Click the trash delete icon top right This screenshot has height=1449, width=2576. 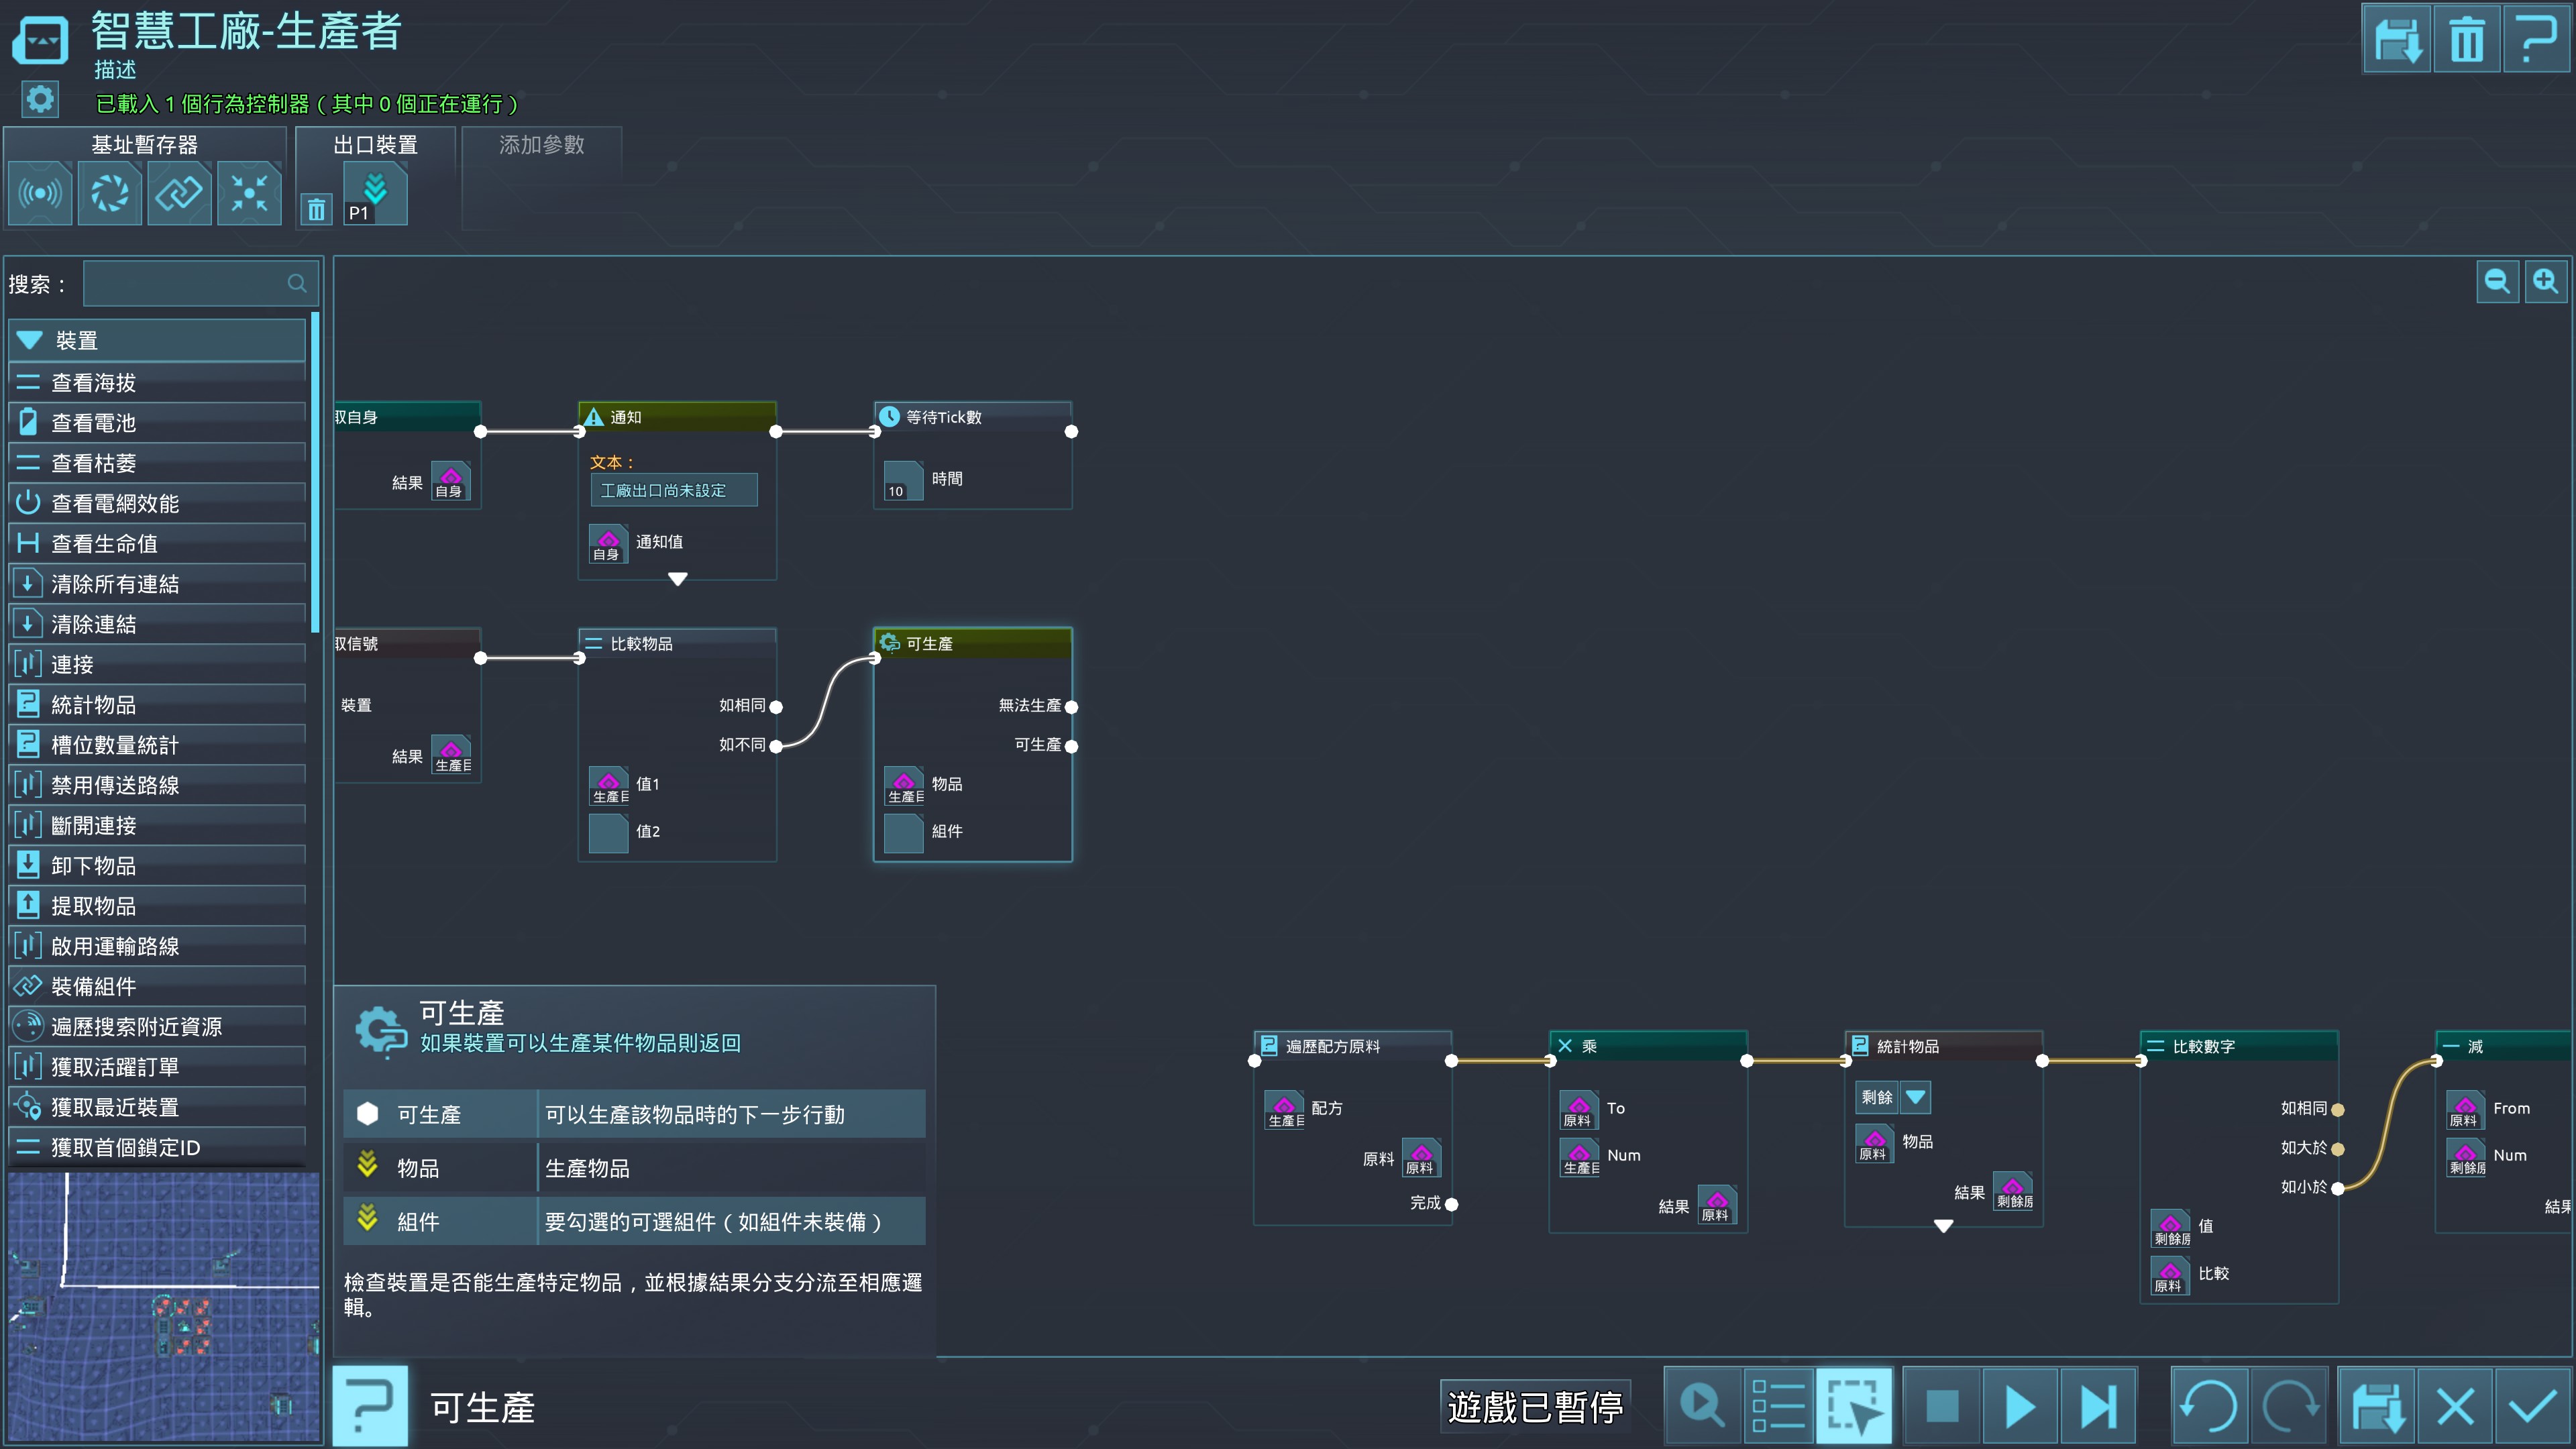(x=2466, y=40)
